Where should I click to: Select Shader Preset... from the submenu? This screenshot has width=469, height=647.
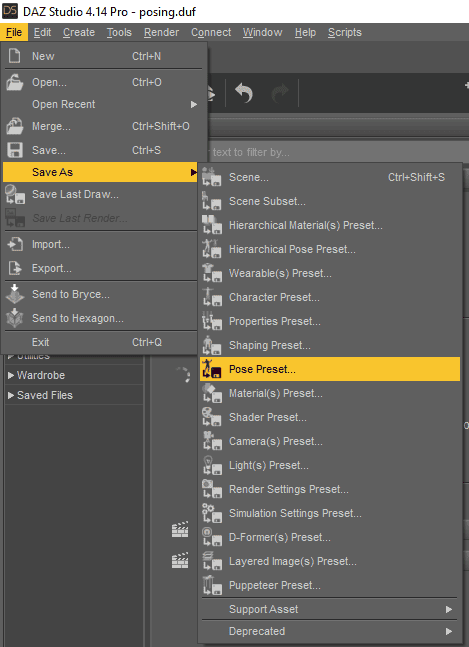click(330, 417)
